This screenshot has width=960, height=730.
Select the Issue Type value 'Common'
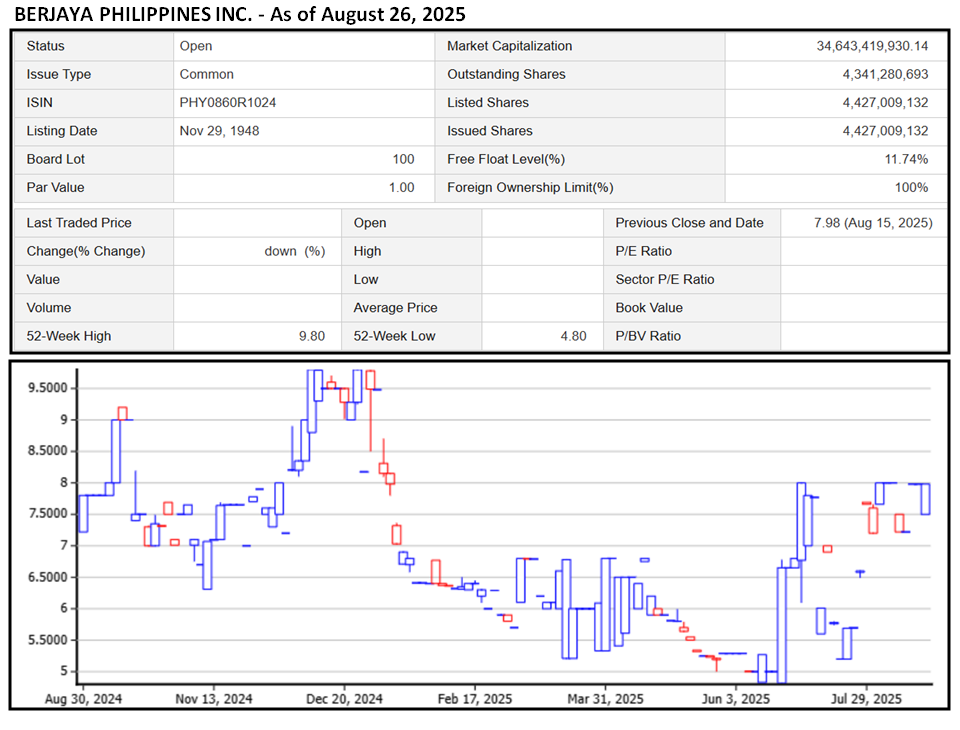[x=206, y=74]
